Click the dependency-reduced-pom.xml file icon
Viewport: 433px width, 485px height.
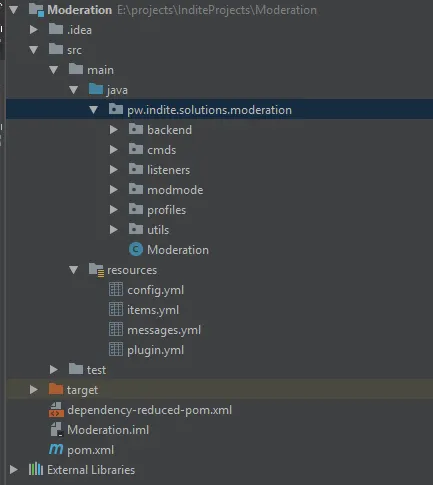pos(56,409)
